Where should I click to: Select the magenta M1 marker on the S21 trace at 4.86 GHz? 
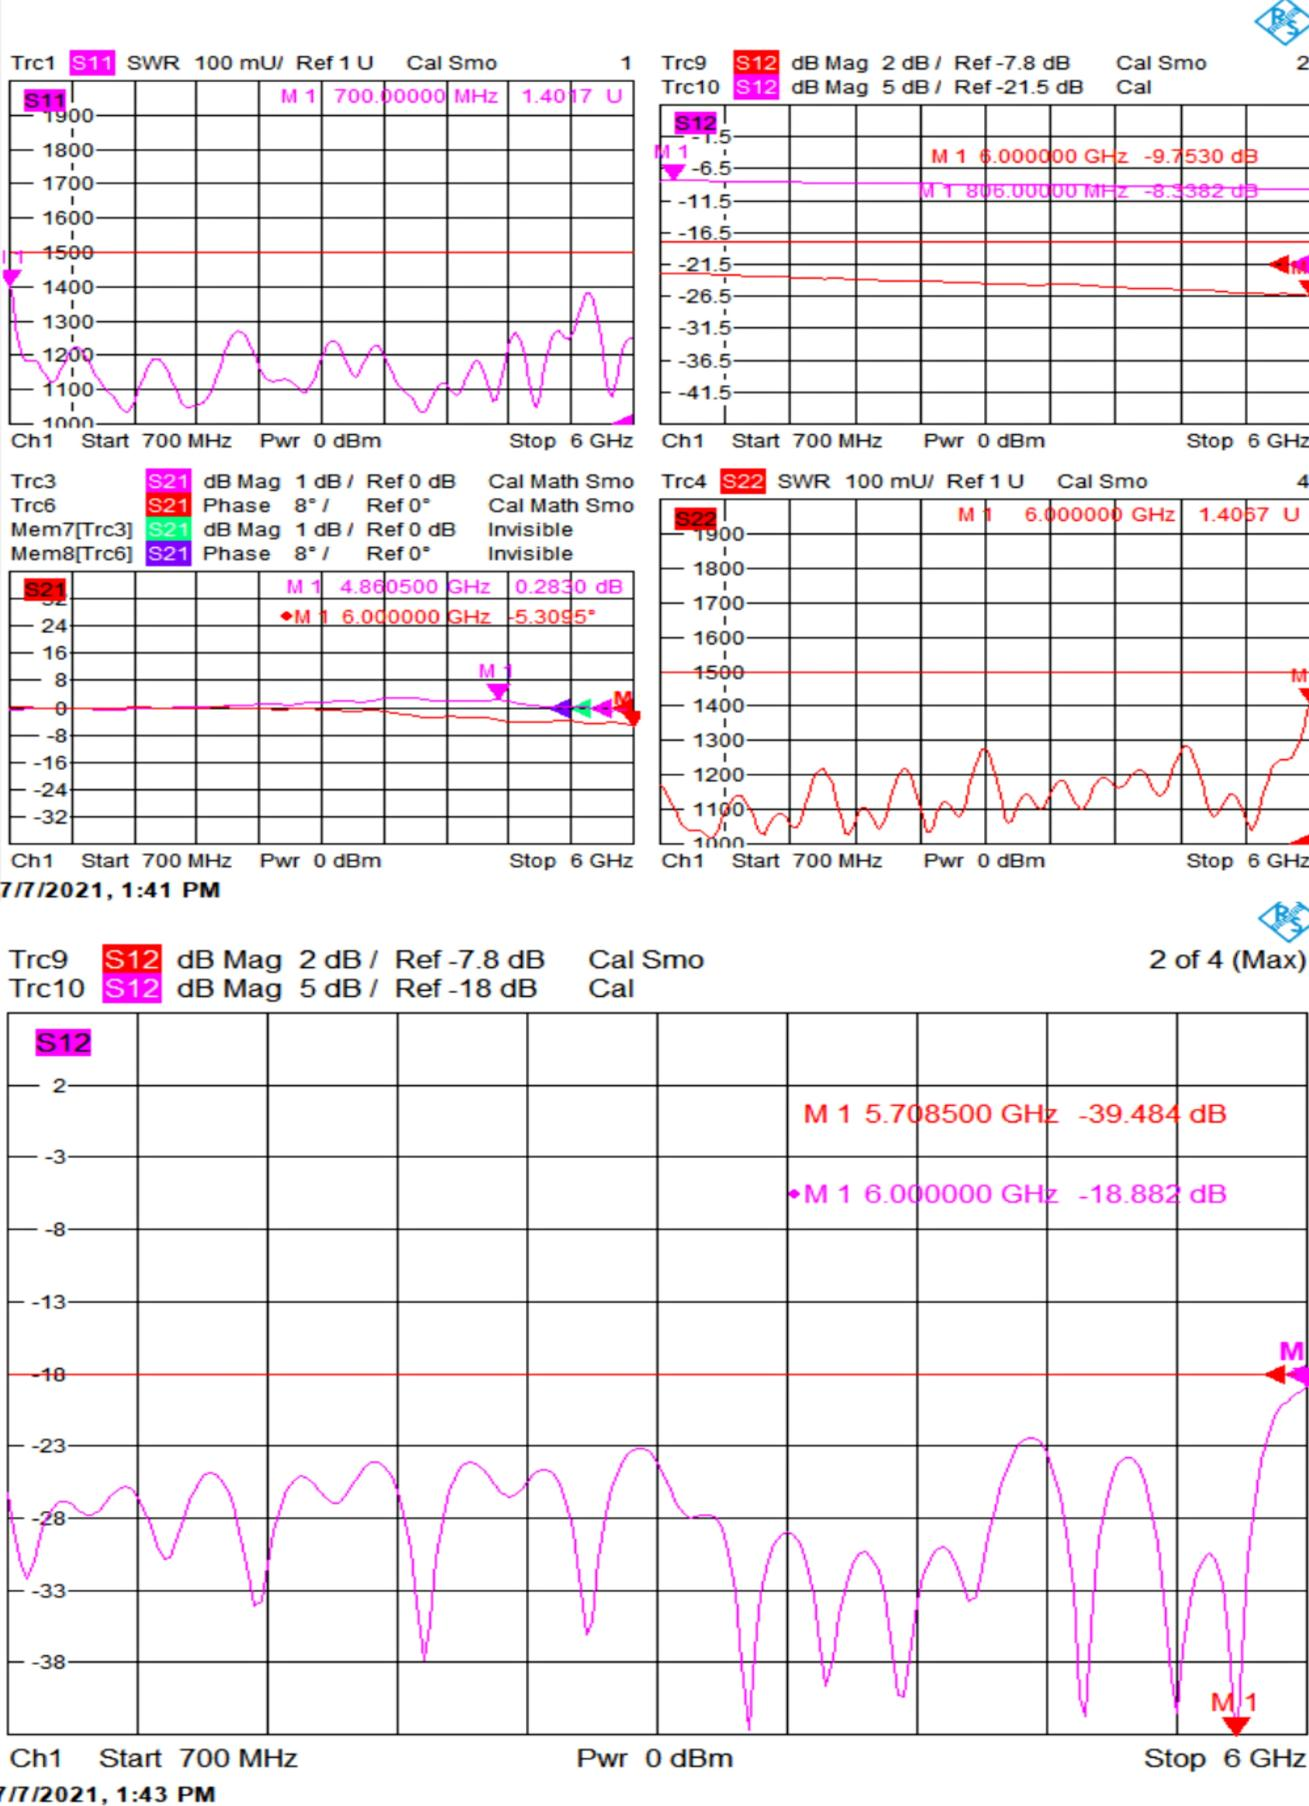497,691
